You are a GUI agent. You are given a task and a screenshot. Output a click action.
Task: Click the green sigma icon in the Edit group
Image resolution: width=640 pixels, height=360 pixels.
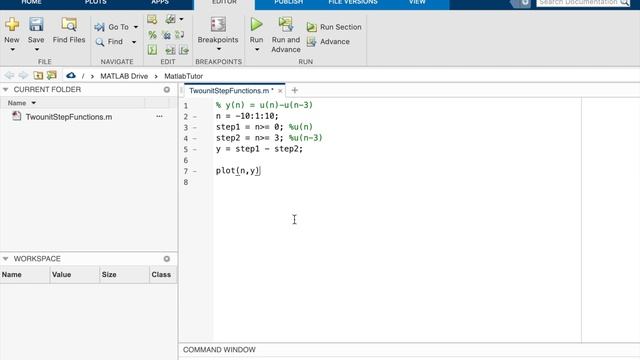click(x=152, y=50)
